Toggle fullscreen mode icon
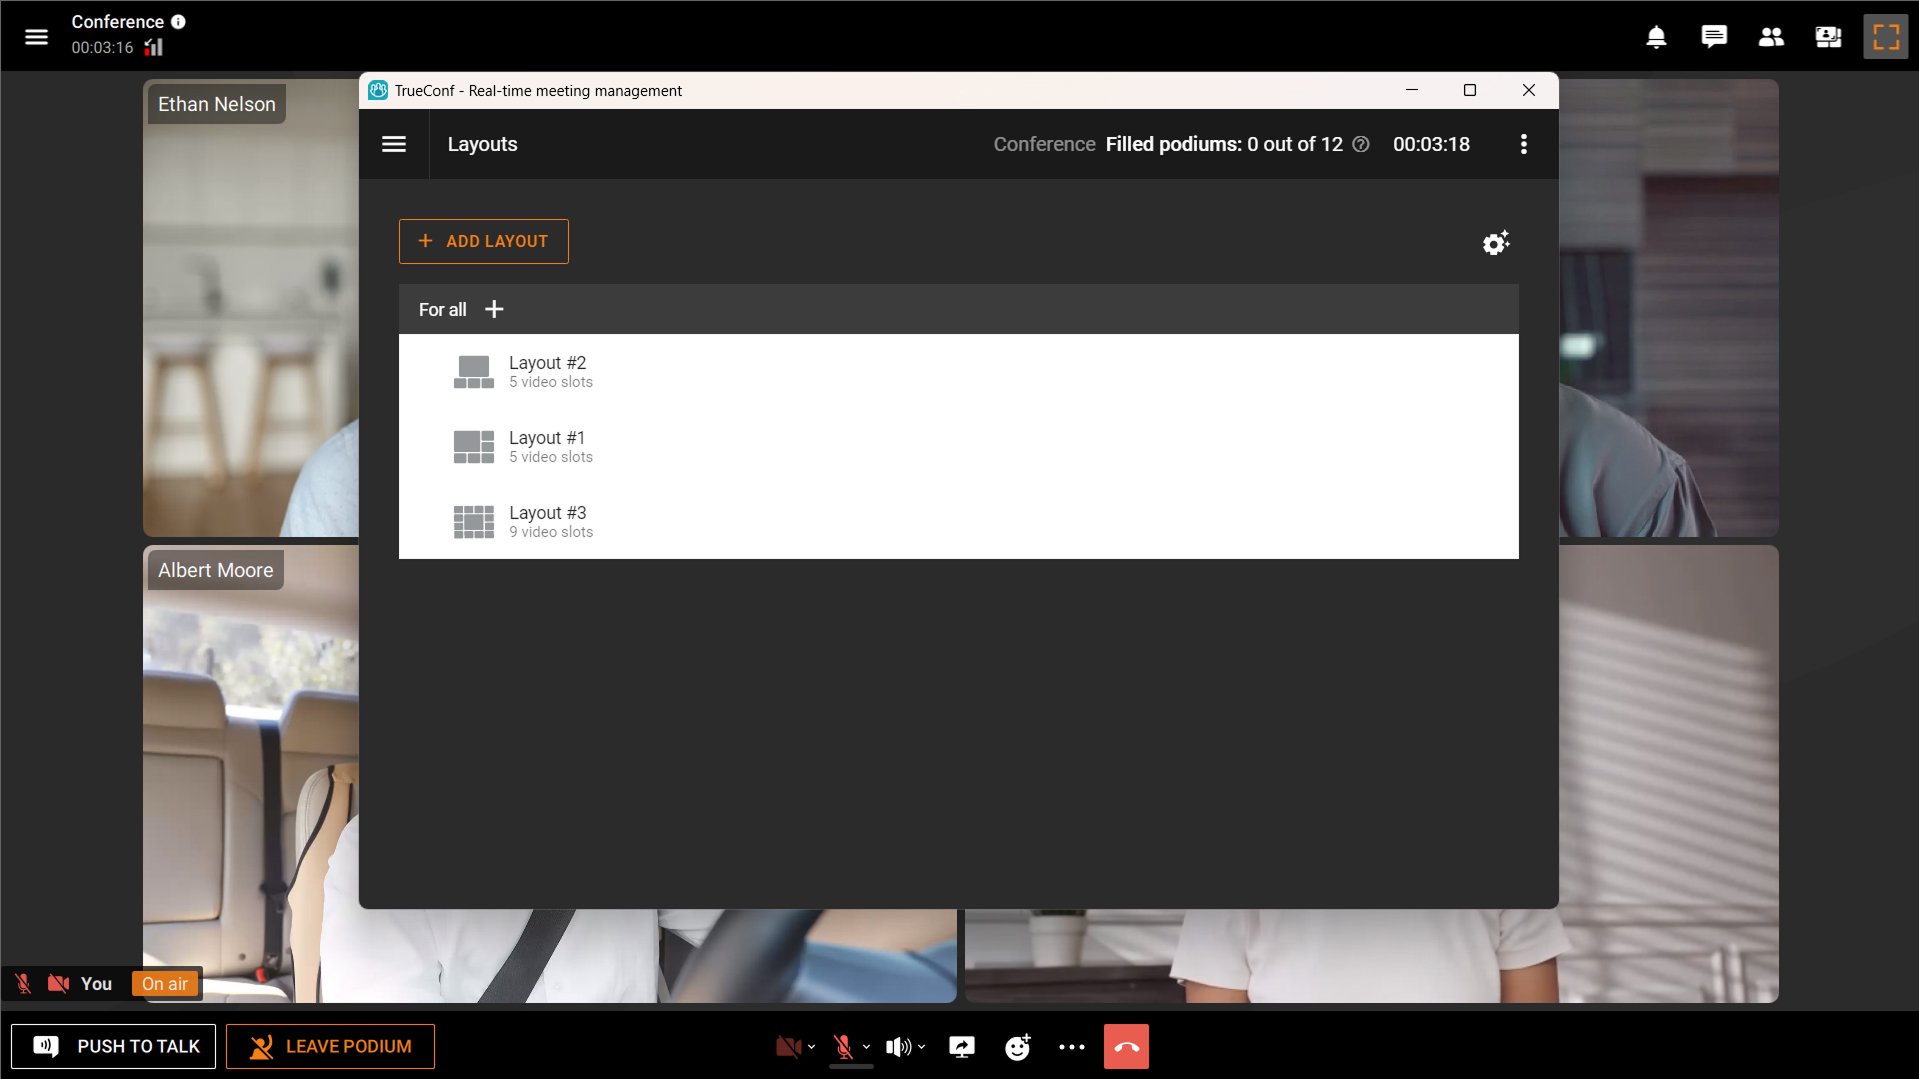This screenshot has height=1079, width=1919. point(1885,37)
